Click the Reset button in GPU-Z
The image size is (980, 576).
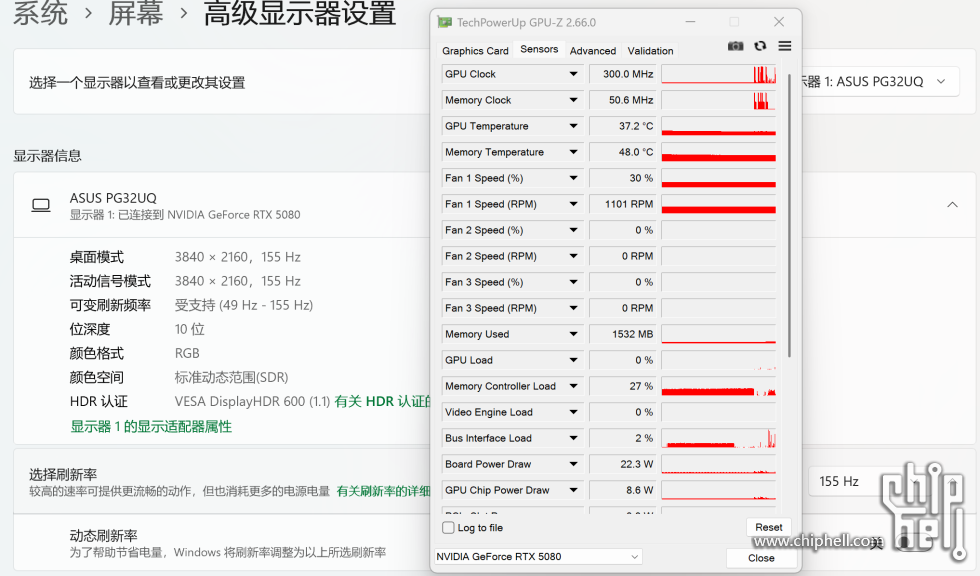[769, 527]
